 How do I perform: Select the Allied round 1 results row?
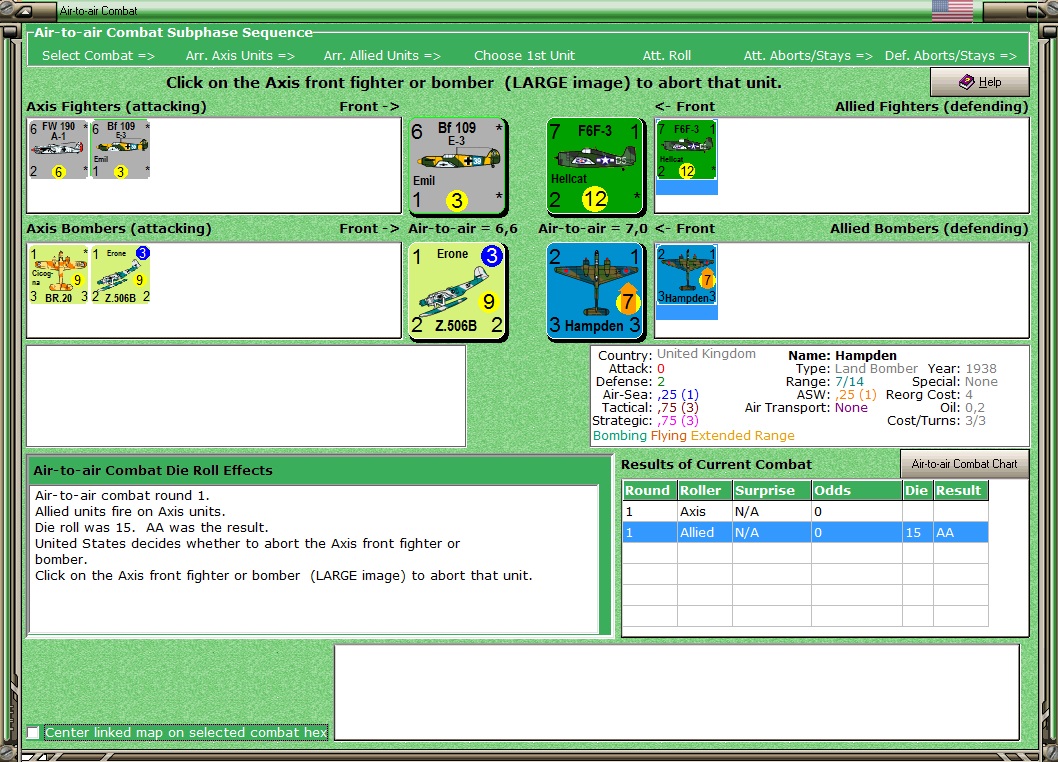[x=805, y=533]
